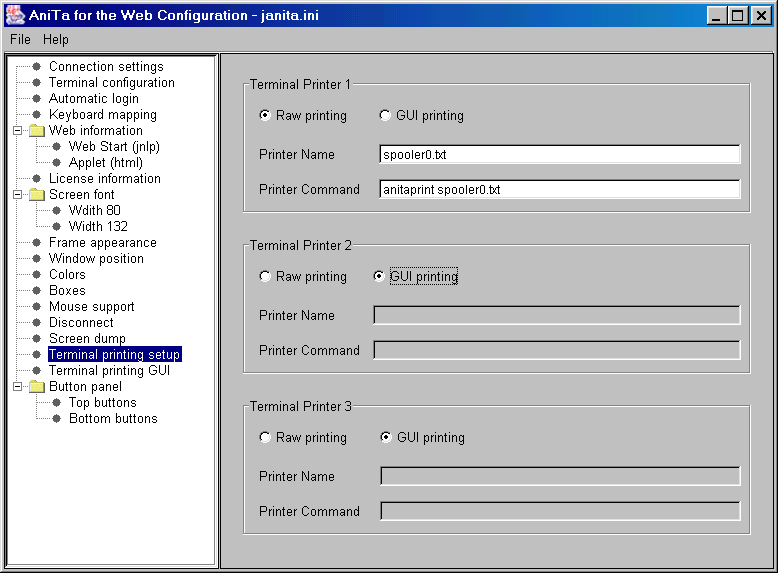Collapse the Web information tree node
The image size is (778, 573).
17,131
